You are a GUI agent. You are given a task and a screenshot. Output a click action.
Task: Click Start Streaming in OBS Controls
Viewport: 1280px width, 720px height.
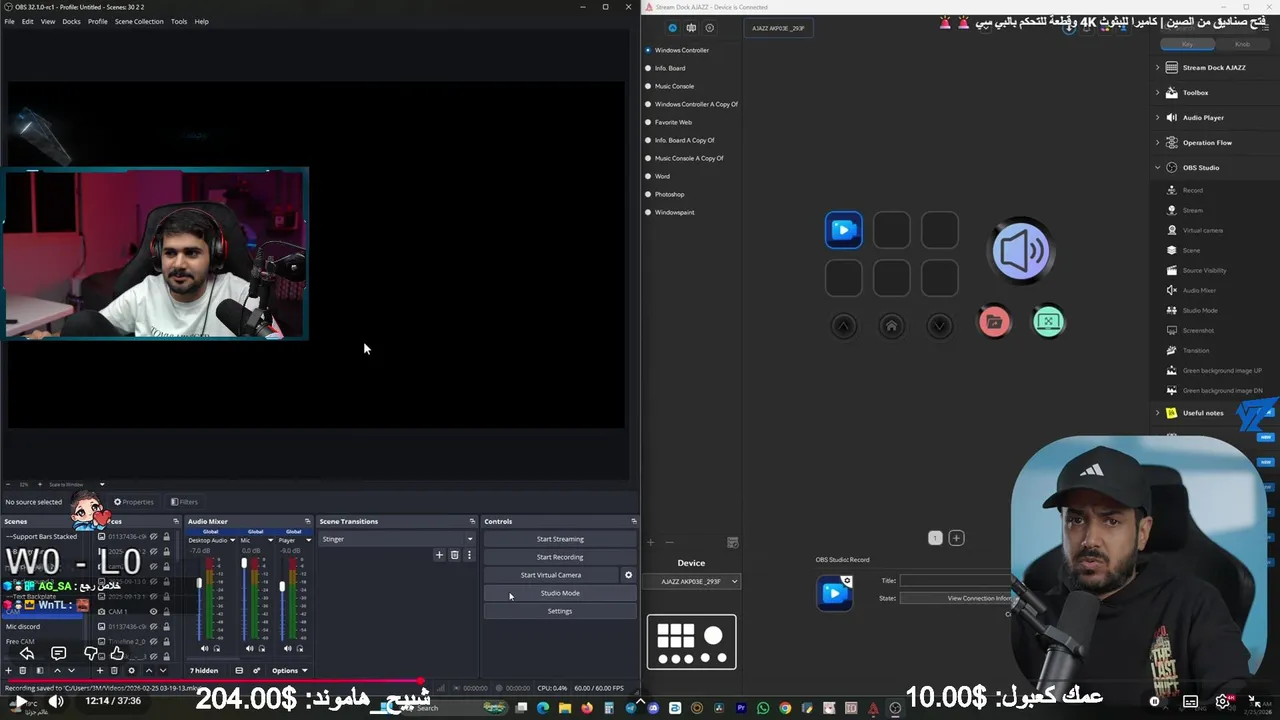tap(560, 539)
